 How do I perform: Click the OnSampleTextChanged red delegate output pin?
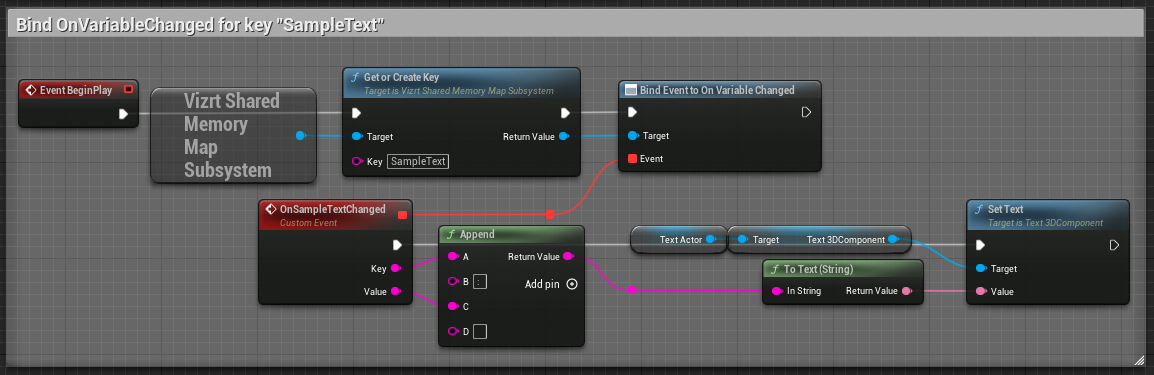(402, 215)
